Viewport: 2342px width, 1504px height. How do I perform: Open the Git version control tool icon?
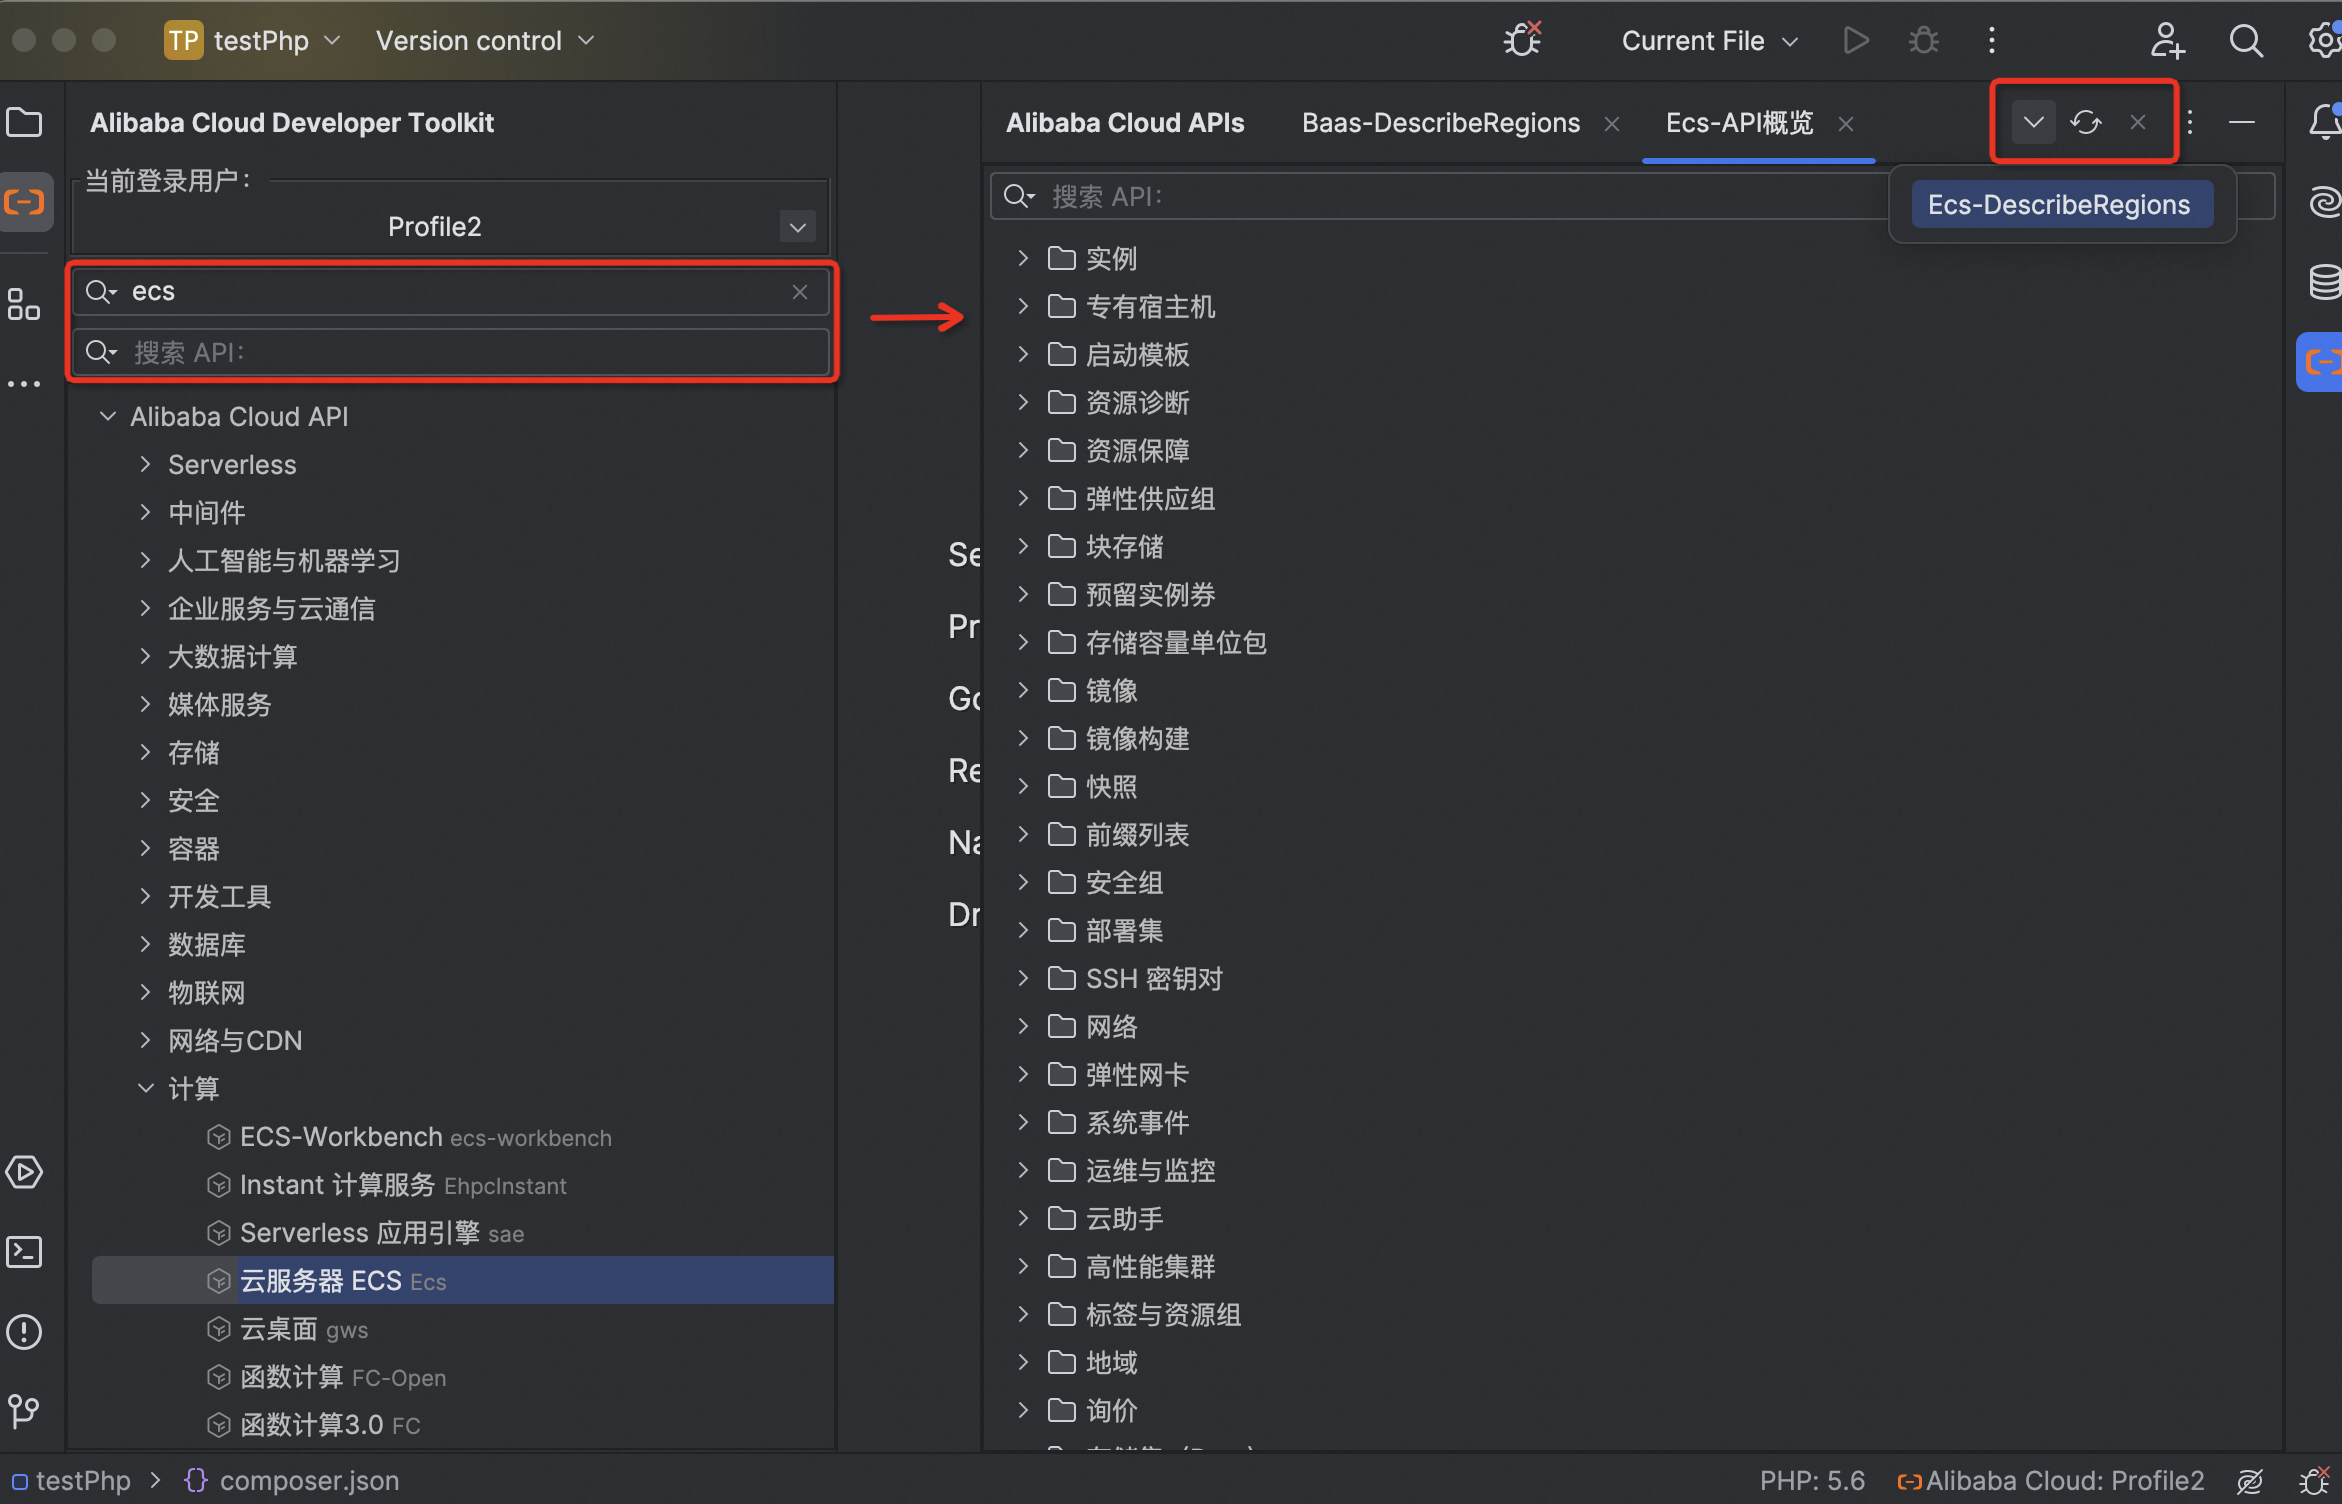coord(24,1412)
